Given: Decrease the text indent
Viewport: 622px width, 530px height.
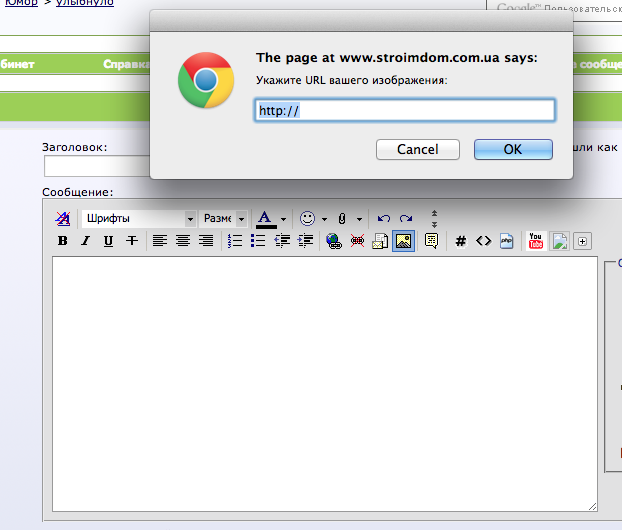Looking at the screenshot, I should [282, 241].
